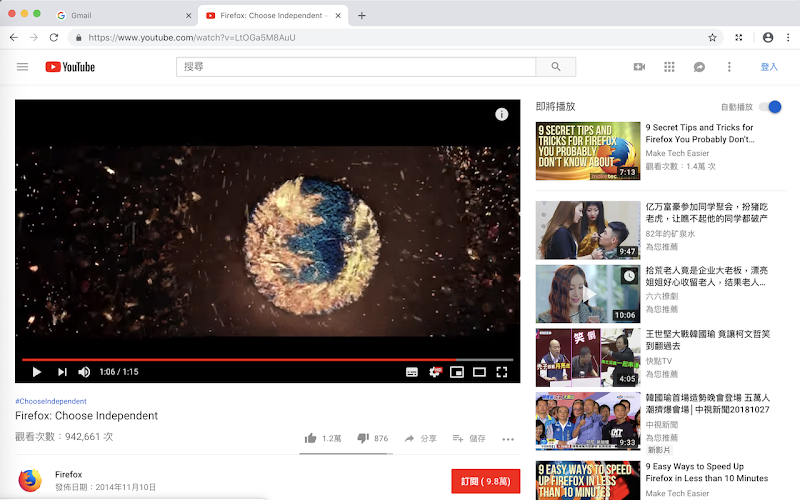Viewport: 800px width, 500px height.
Task: Click the browser forward arrow
Action: pos(34,37)
